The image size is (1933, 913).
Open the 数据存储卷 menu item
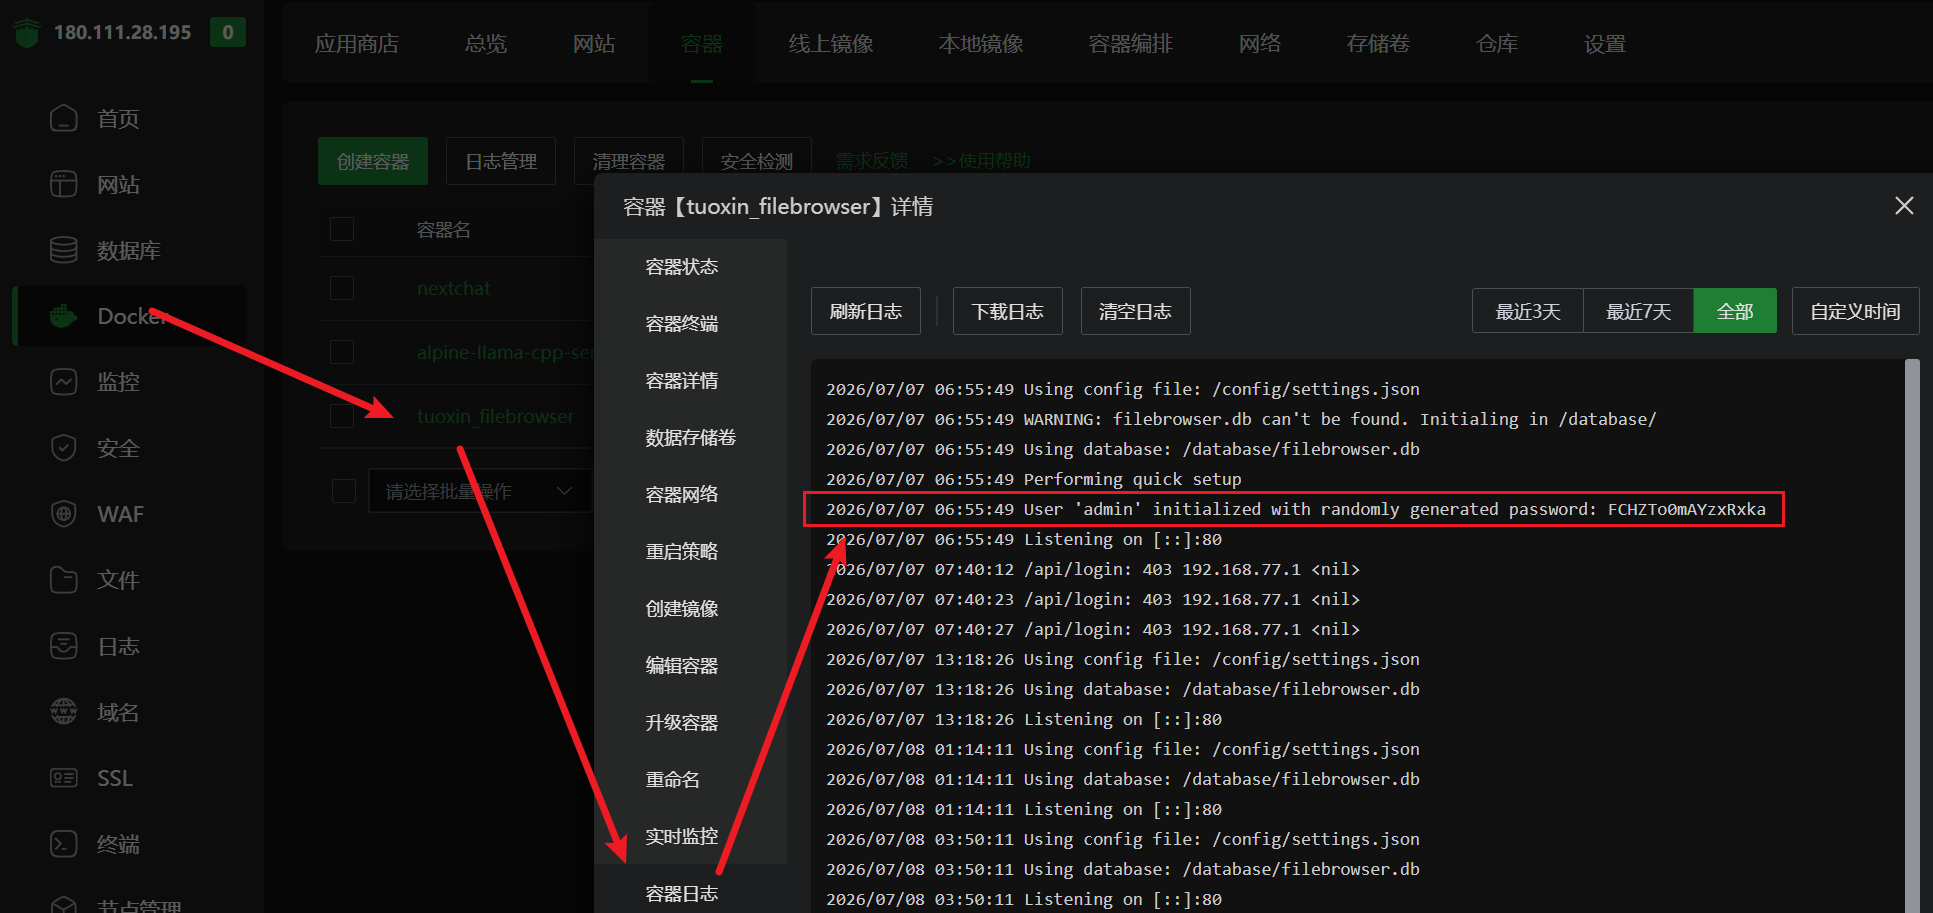(x=690, y=438)
